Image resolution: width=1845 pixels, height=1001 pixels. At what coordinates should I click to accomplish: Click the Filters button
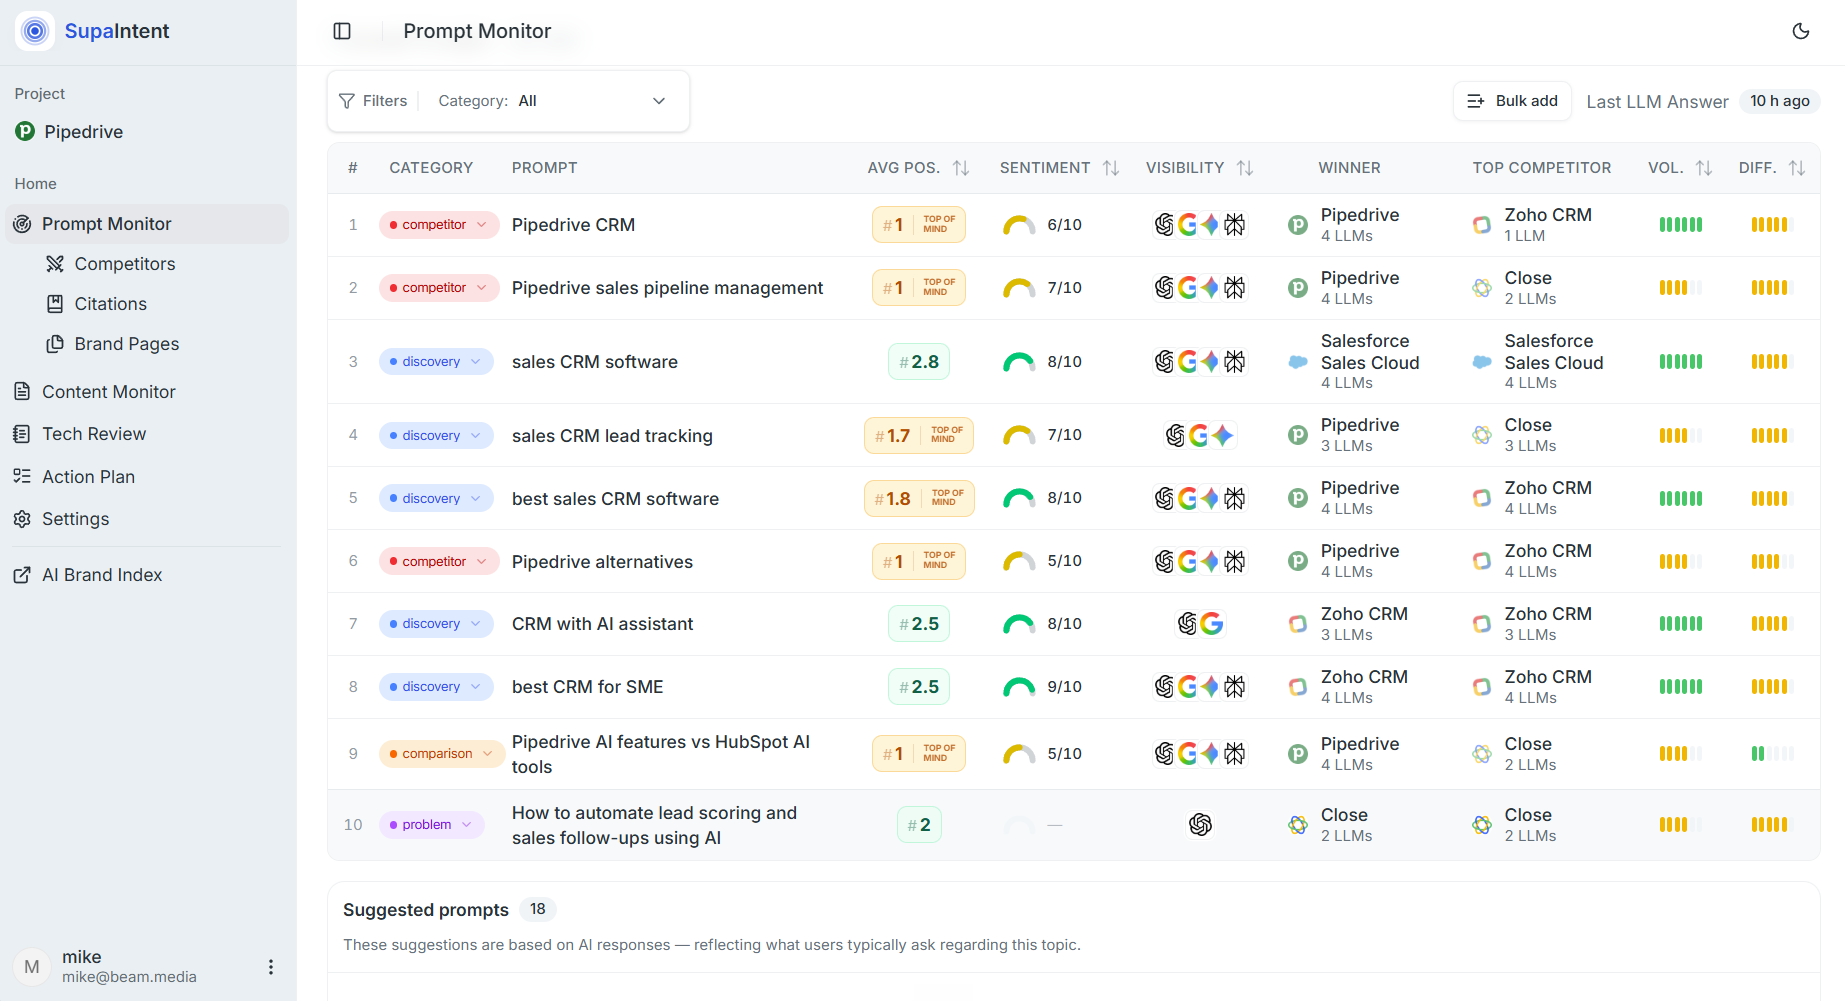[x=373, y=101]
